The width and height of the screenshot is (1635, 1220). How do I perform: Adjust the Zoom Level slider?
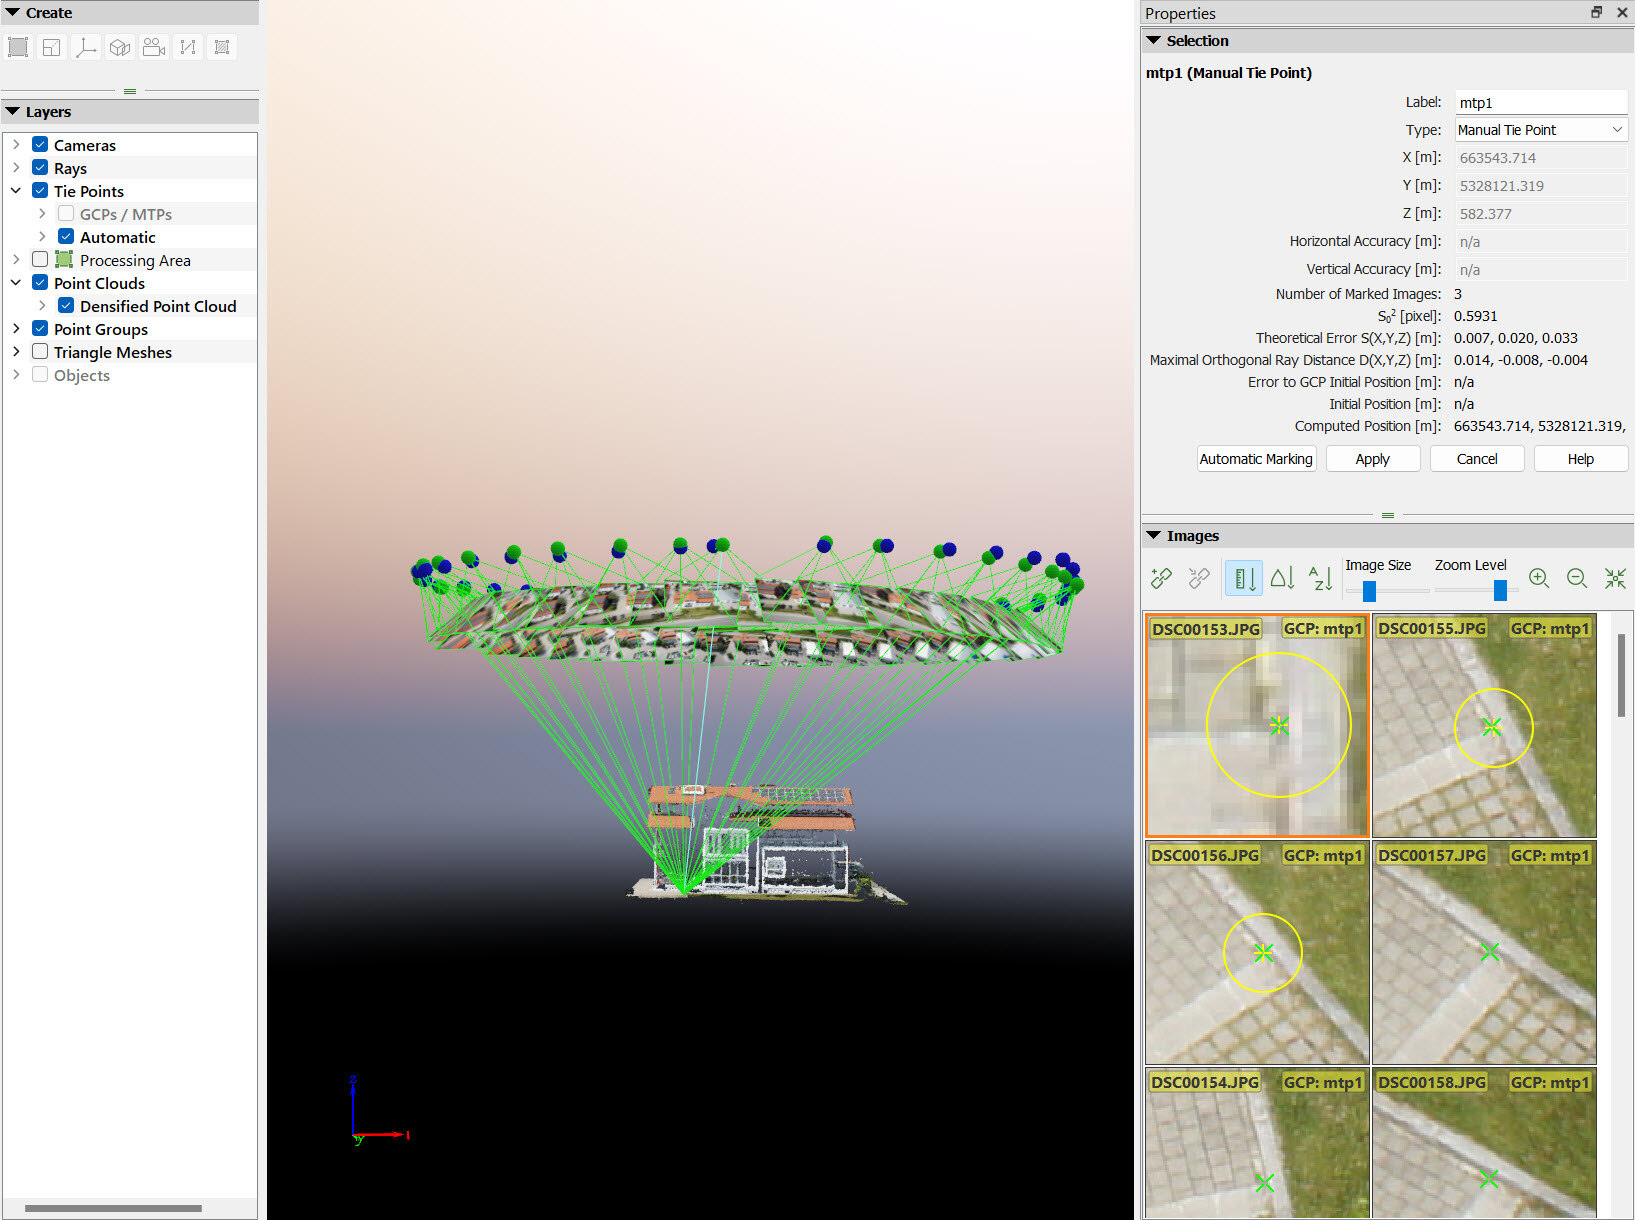(x=1498, y=590)
